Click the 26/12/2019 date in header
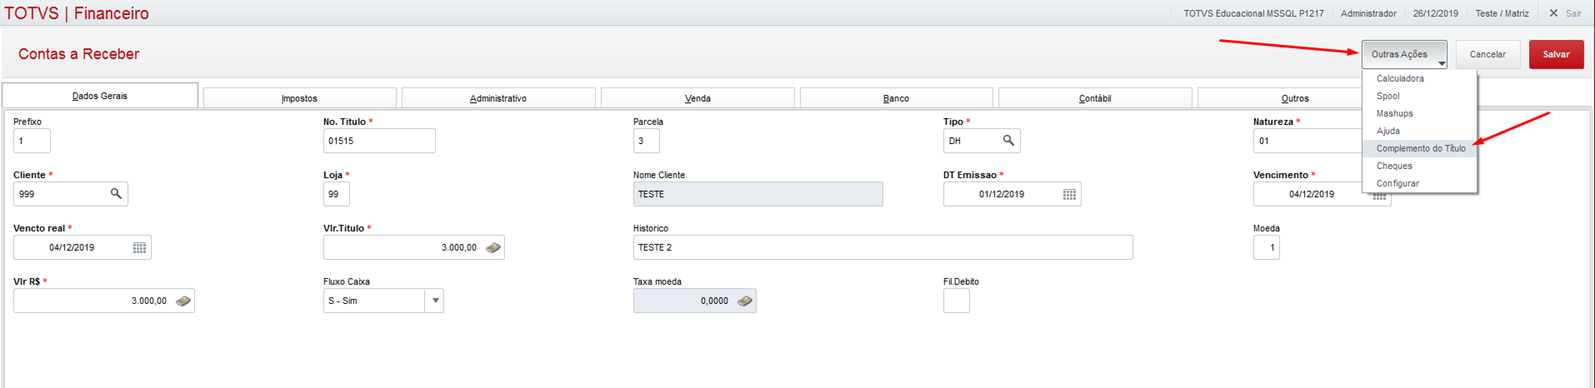This screenshot has width=1595, height=388. [x=1435, y=14]
